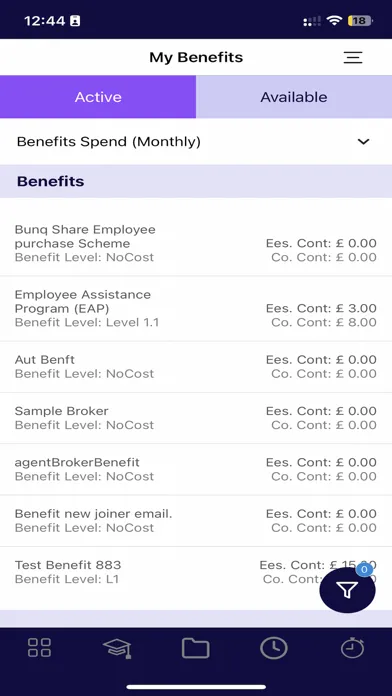Image resolution: width=392 pixels, height=696 pixels.
Task: Open Employee Assistance Program (EAP) entry
Action: pyautogui.click(x=196, y=308)
